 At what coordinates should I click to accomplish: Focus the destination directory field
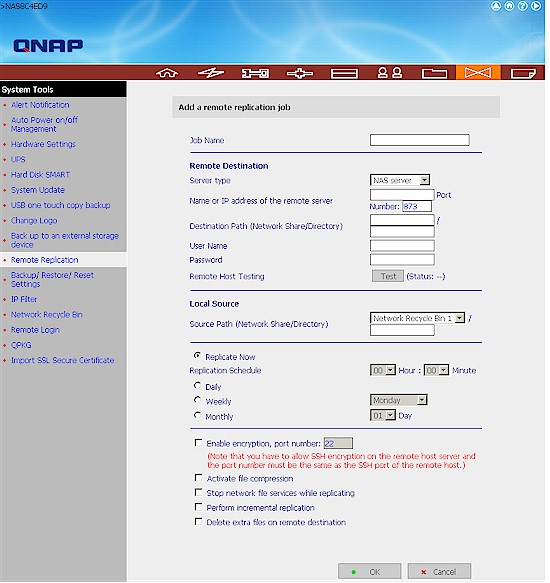coord(402,231)
